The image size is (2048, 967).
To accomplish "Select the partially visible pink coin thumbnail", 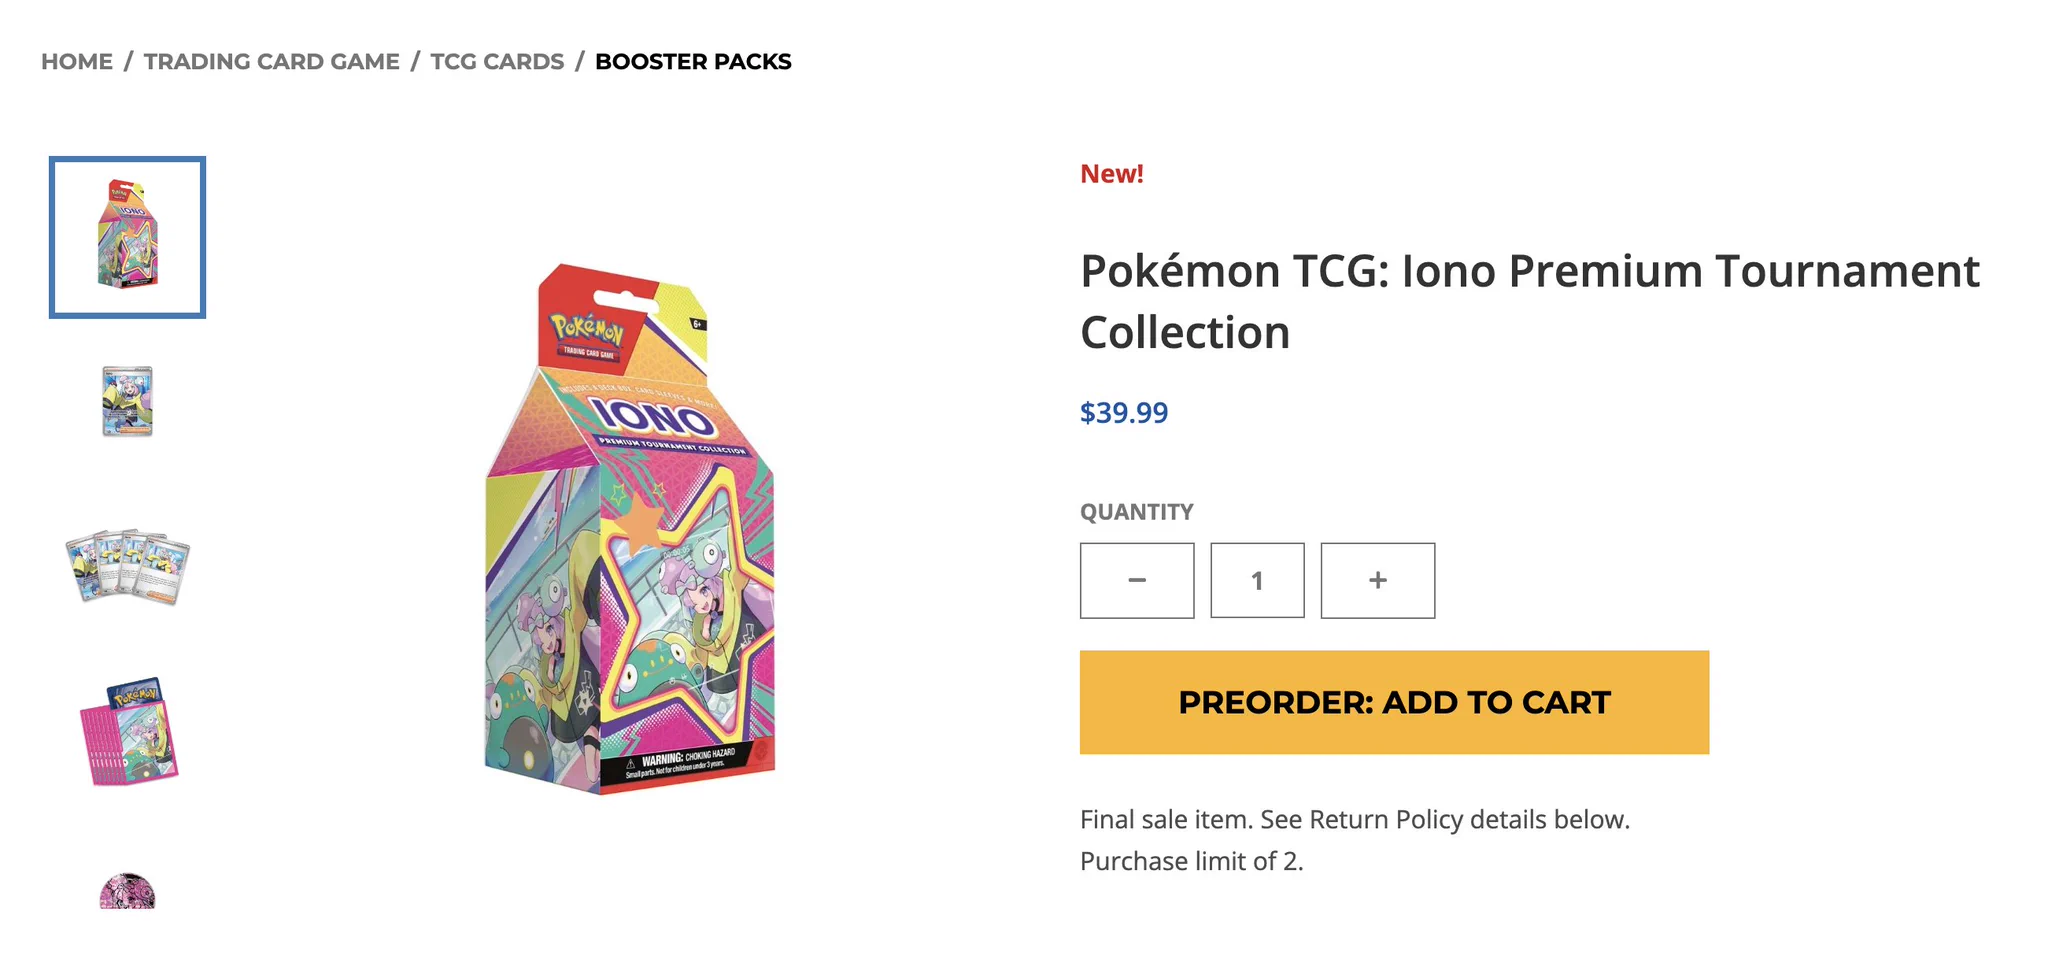I will point(128,891).
